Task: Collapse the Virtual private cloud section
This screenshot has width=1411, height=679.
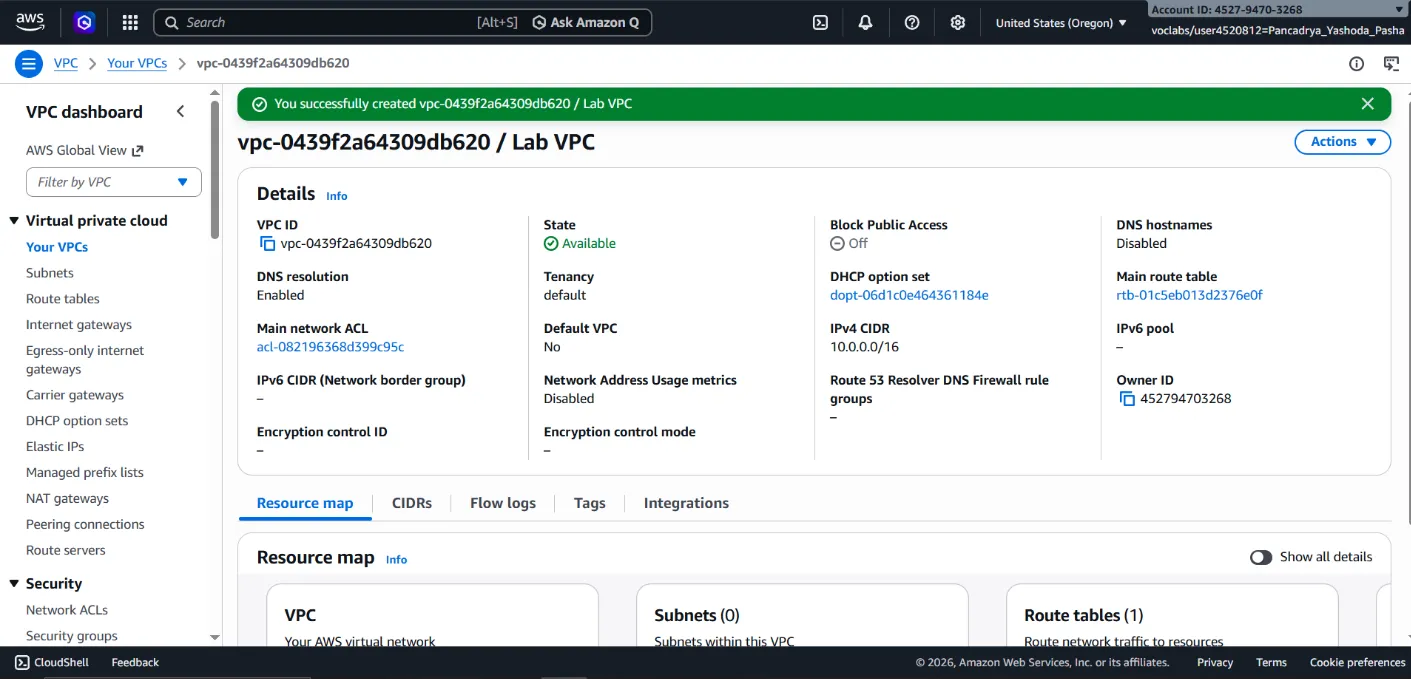Action: pos(14,220)
